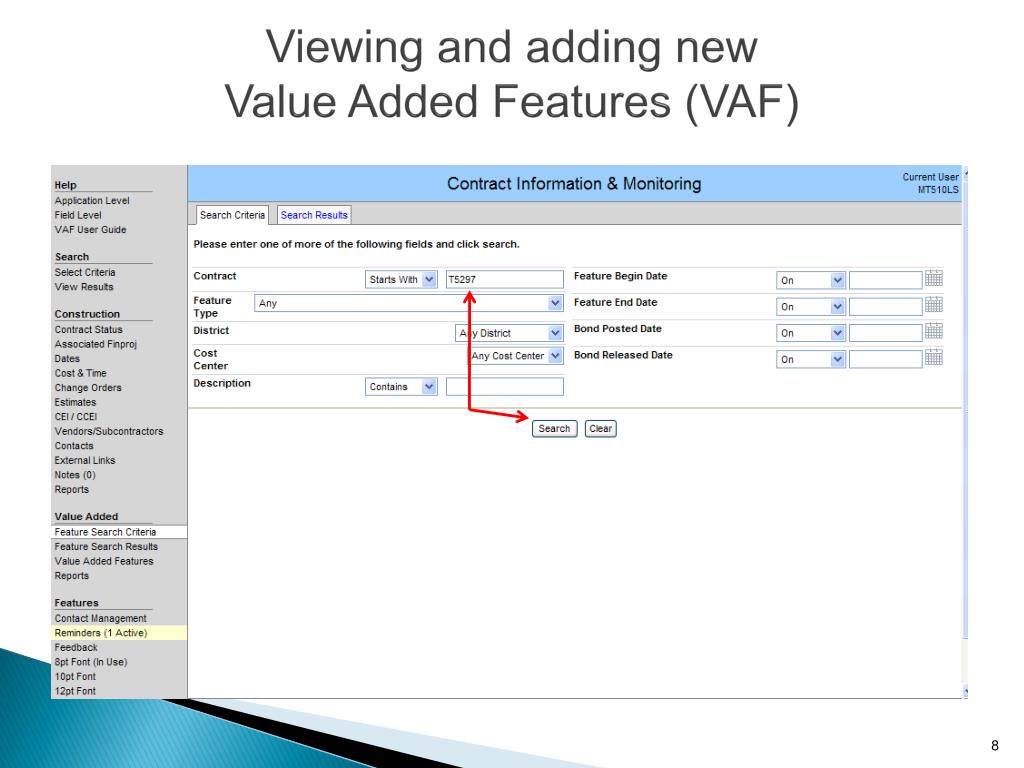Open the Feedback link
The image size is (1024, 768).
point(76,647)
